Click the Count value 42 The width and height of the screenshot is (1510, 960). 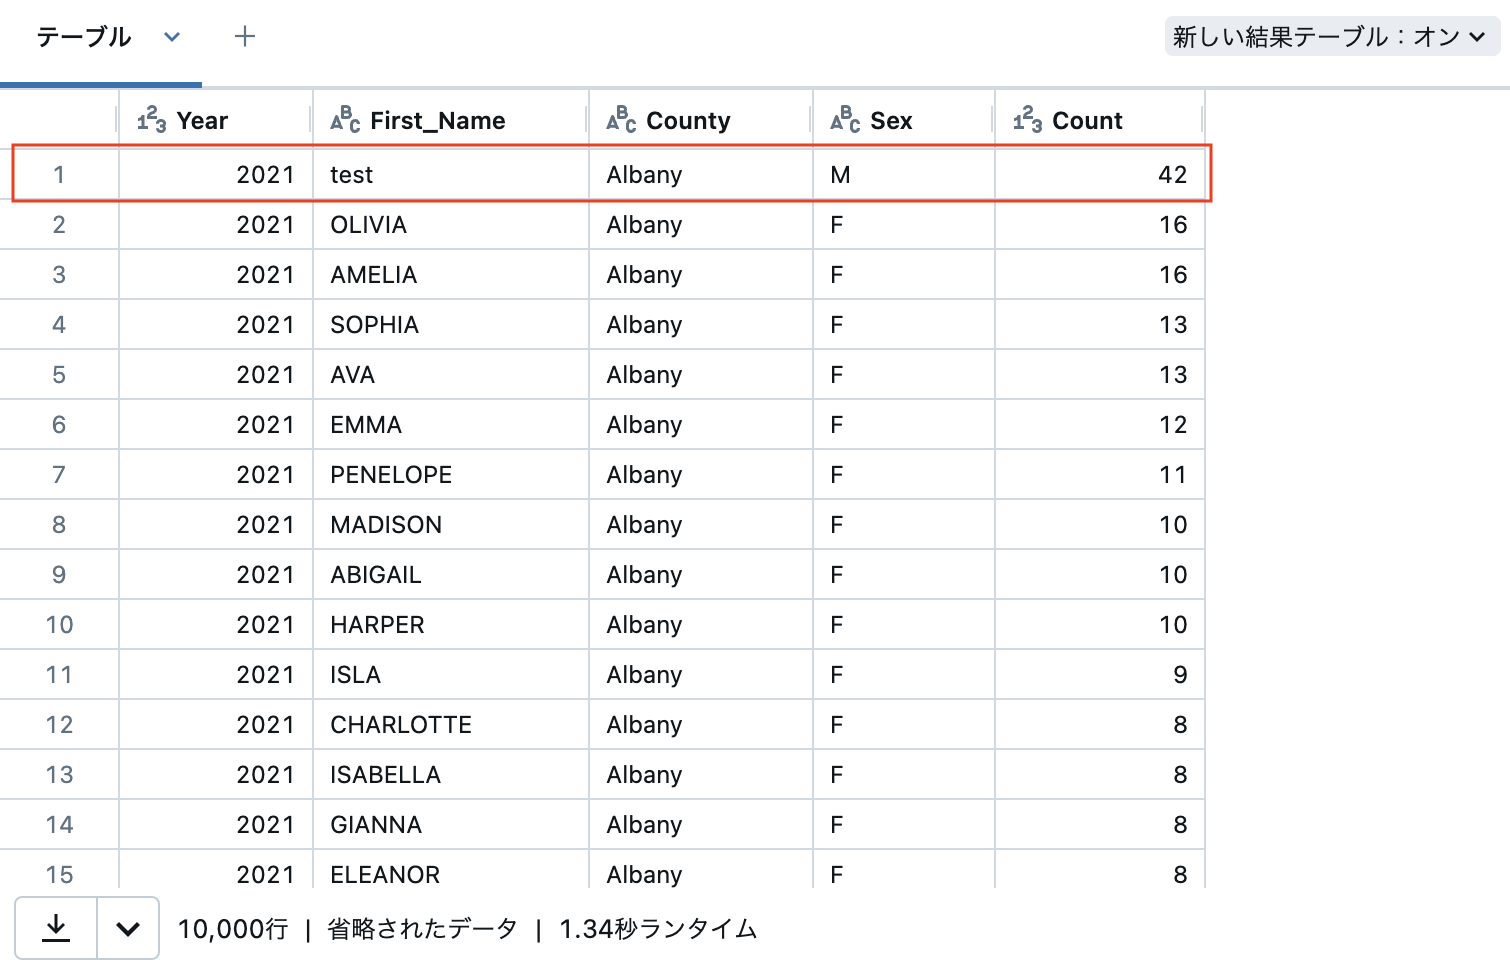(x=1172, y=174)
